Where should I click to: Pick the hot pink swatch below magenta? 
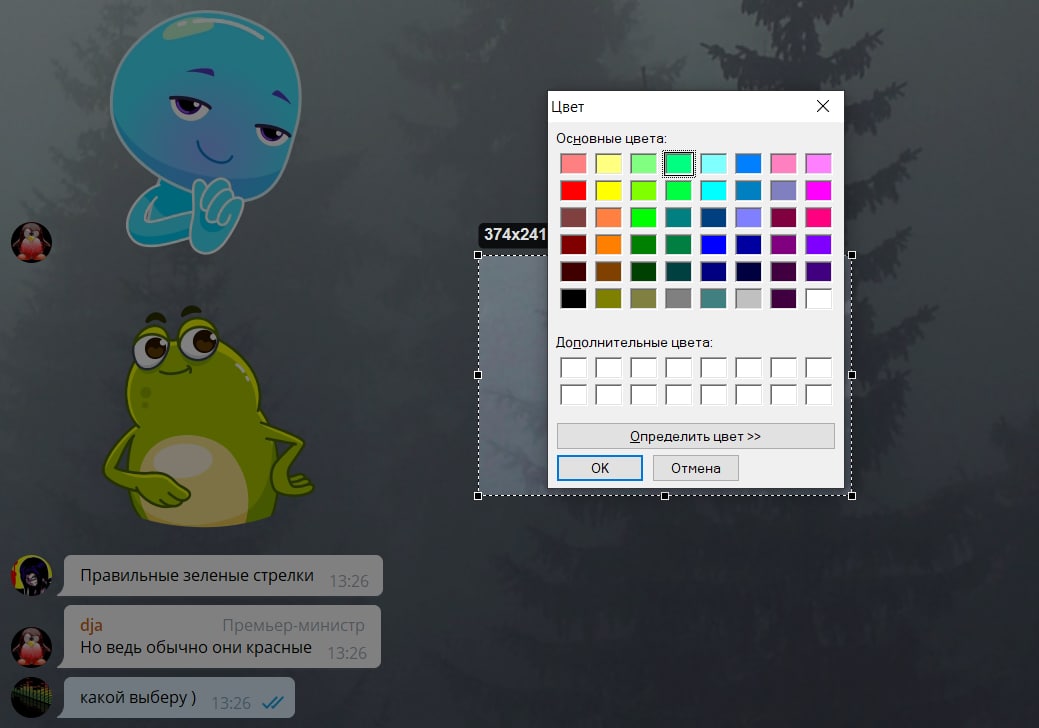coord(818,217)
